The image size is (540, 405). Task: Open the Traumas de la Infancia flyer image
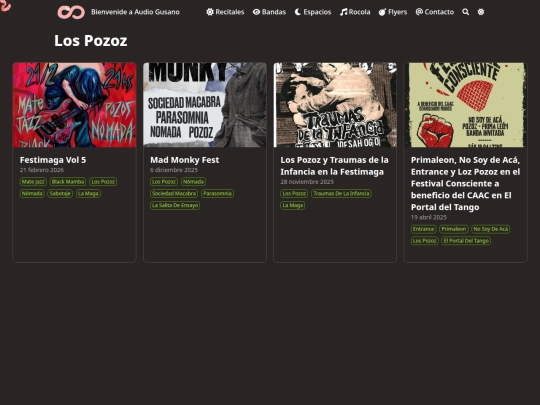335,105
